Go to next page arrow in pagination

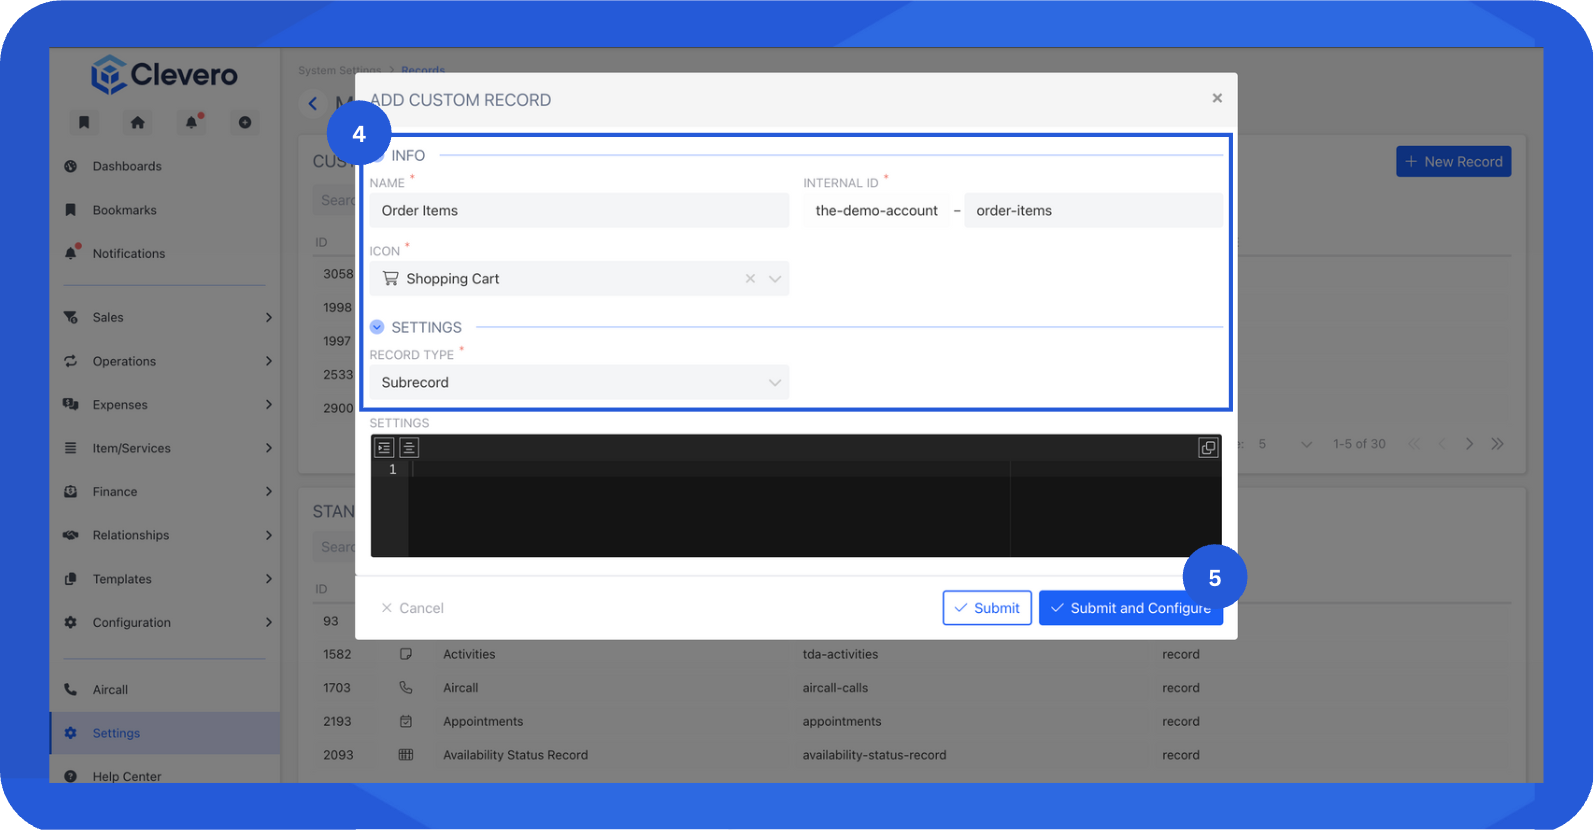click(1469, 444)
